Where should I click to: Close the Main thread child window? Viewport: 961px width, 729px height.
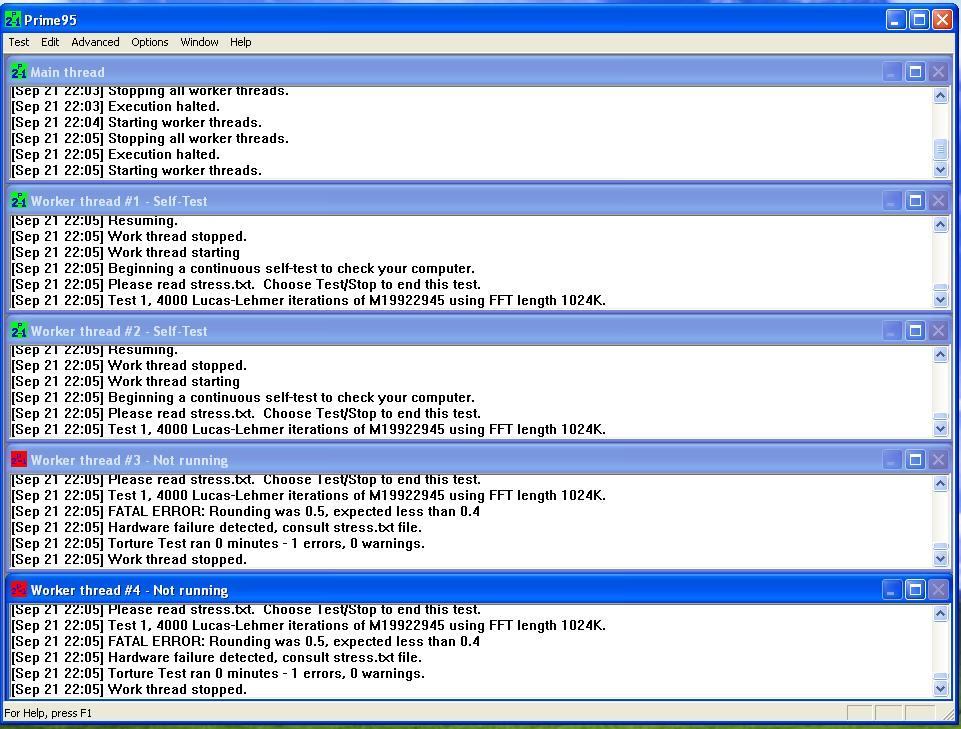(938, 72)
